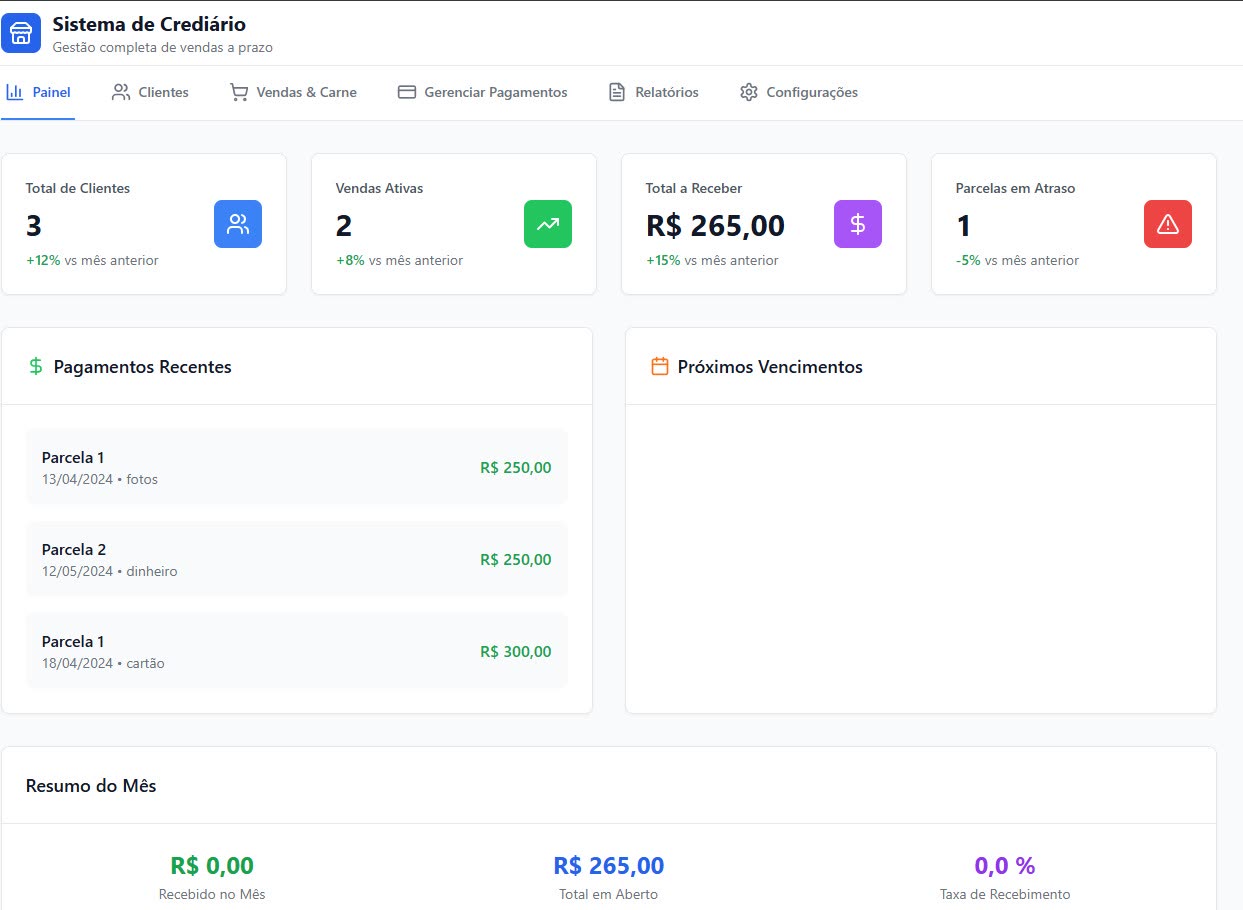Click the orange calendar icon beside Próximos Vencimentos
The image size is (1243, 910).
click(660, 367)
